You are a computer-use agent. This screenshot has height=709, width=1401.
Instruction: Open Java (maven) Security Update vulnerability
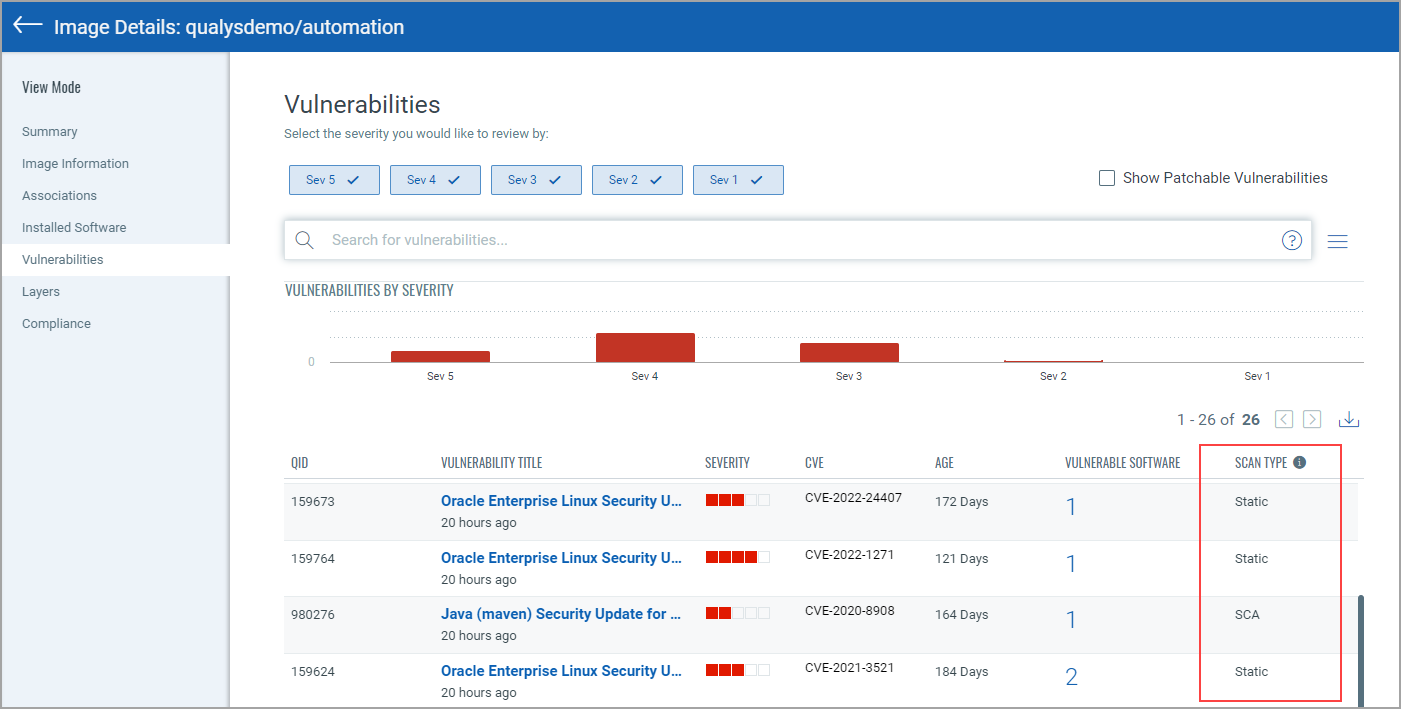[x=560, y=614]
